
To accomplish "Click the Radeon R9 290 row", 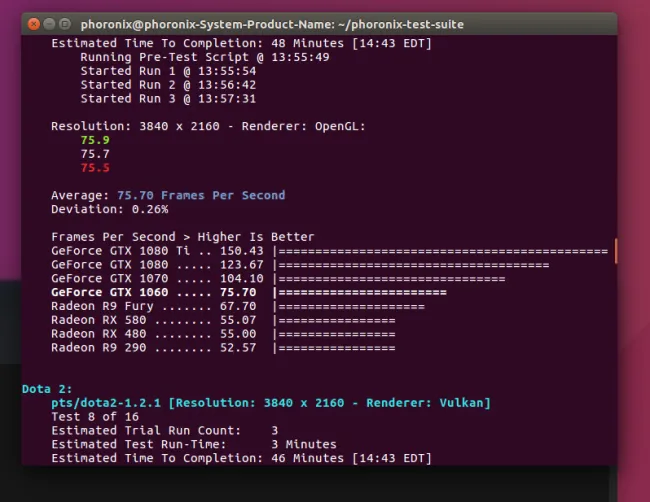I will pyautogui.click(x=223, y=348).
